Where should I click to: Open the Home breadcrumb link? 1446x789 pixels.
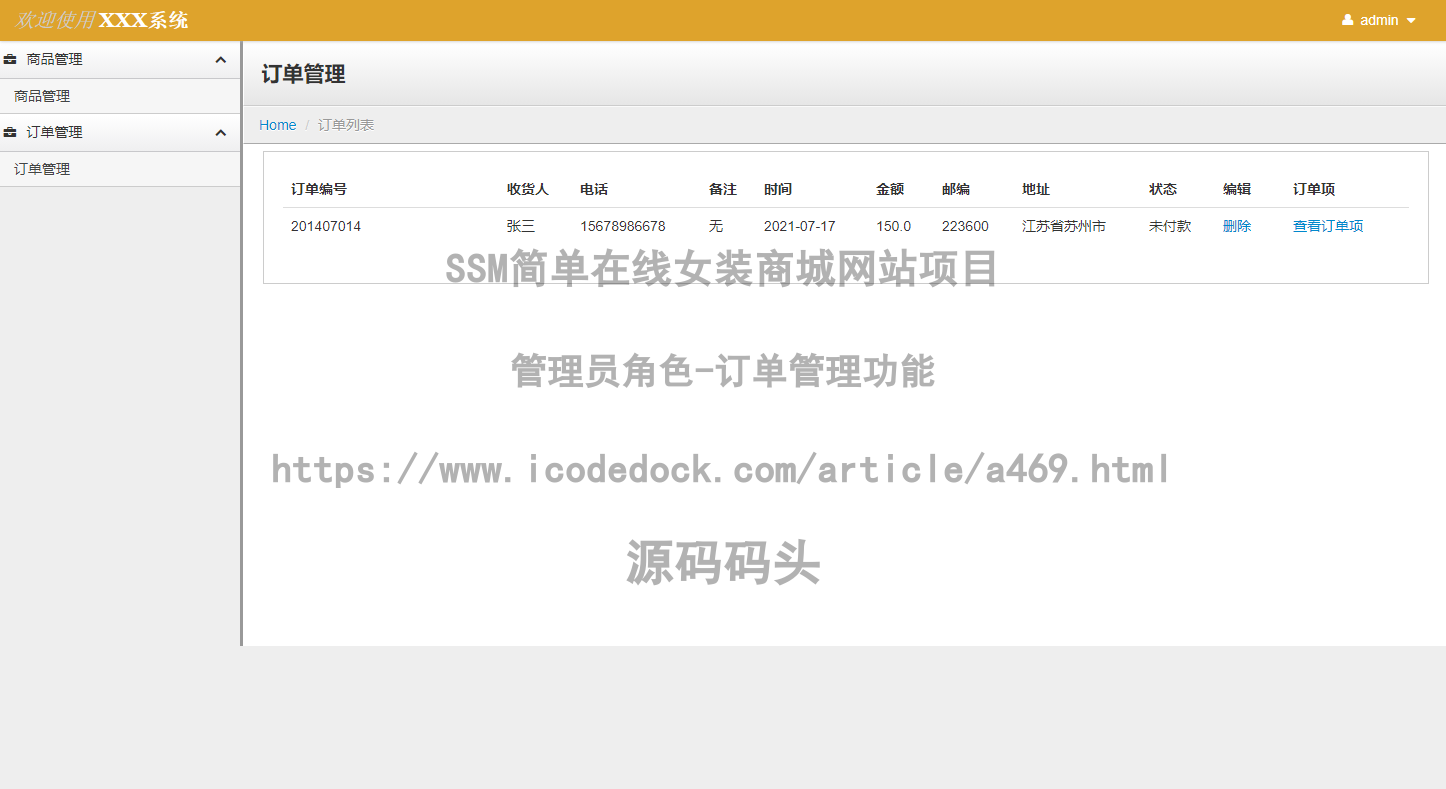(x=277, y=124)
